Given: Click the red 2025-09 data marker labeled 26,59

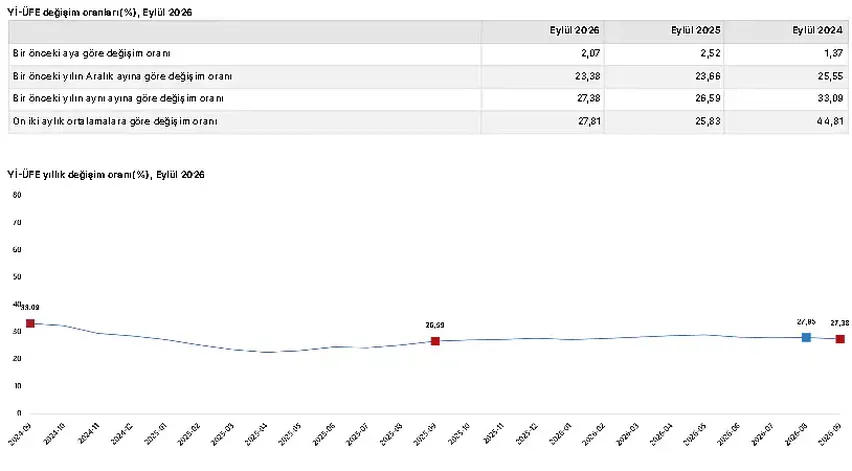Looking at the screenshot, I should pos(435,341).
